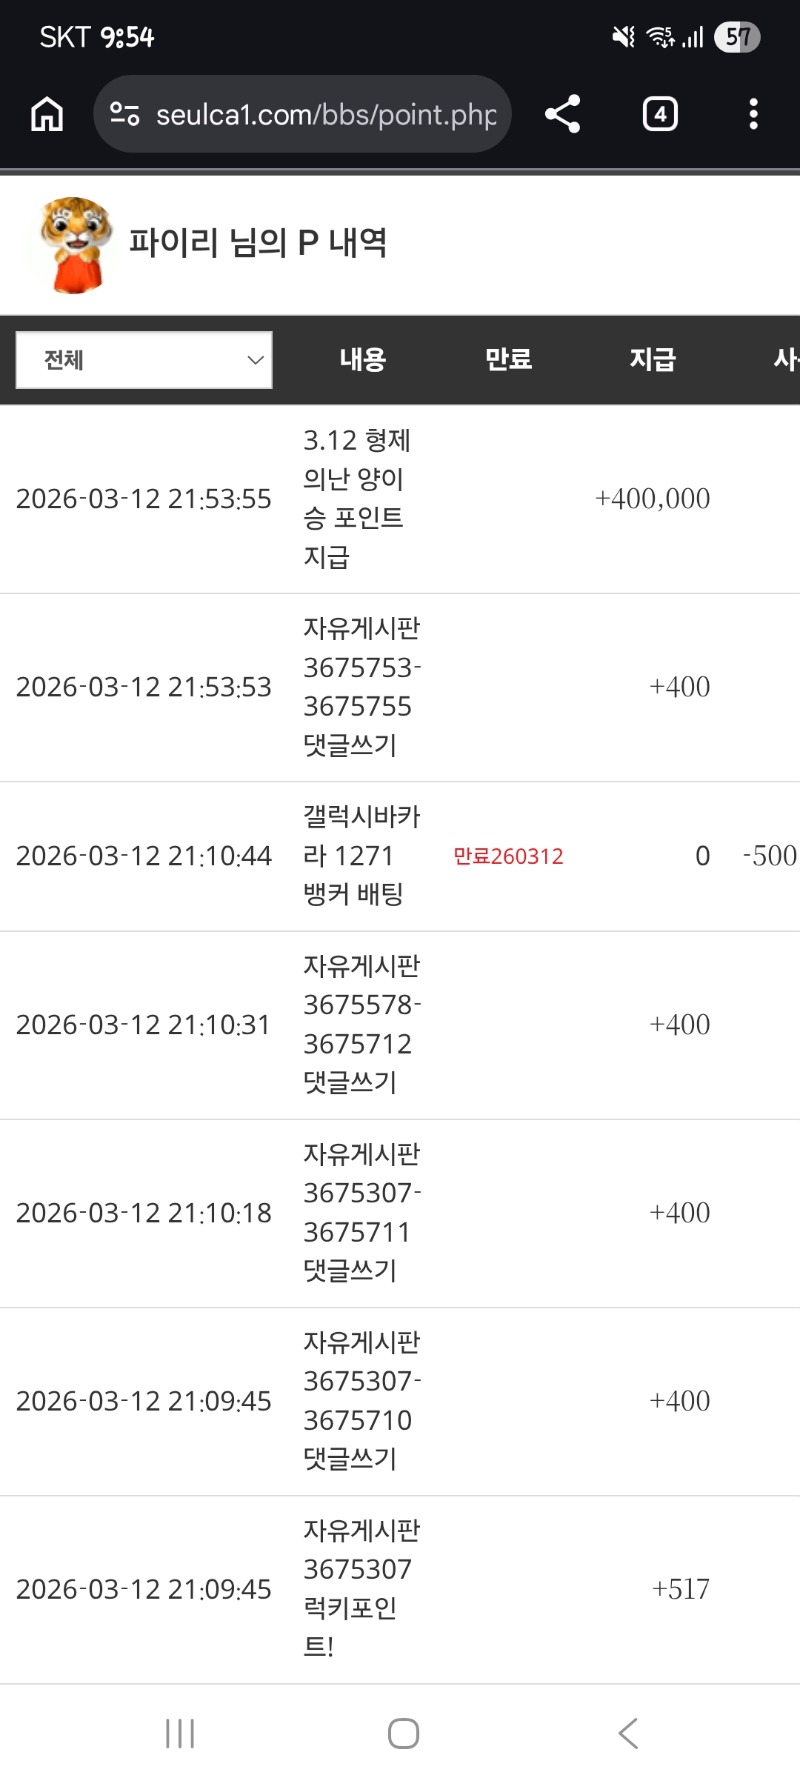This screenshot has width=800, height=1778.
Task: Tap the seulca1.com address bar
Action: click(x=325, y=114)
